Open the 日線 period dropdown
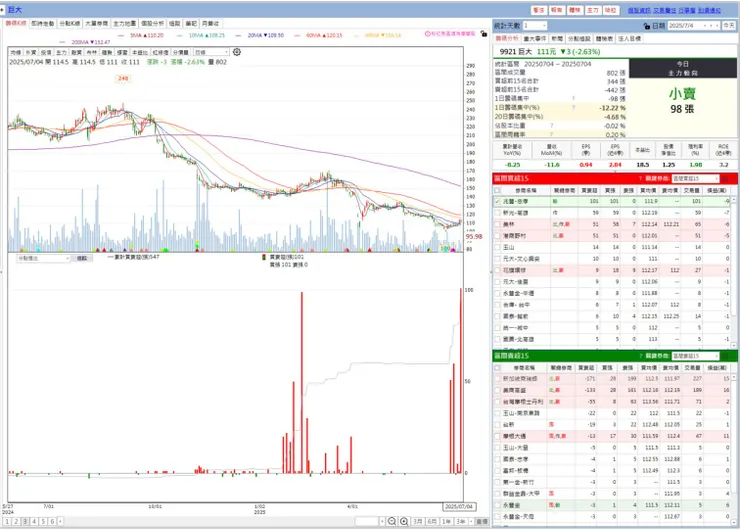Viewport: 740px width, 530px height. point(211,52)
